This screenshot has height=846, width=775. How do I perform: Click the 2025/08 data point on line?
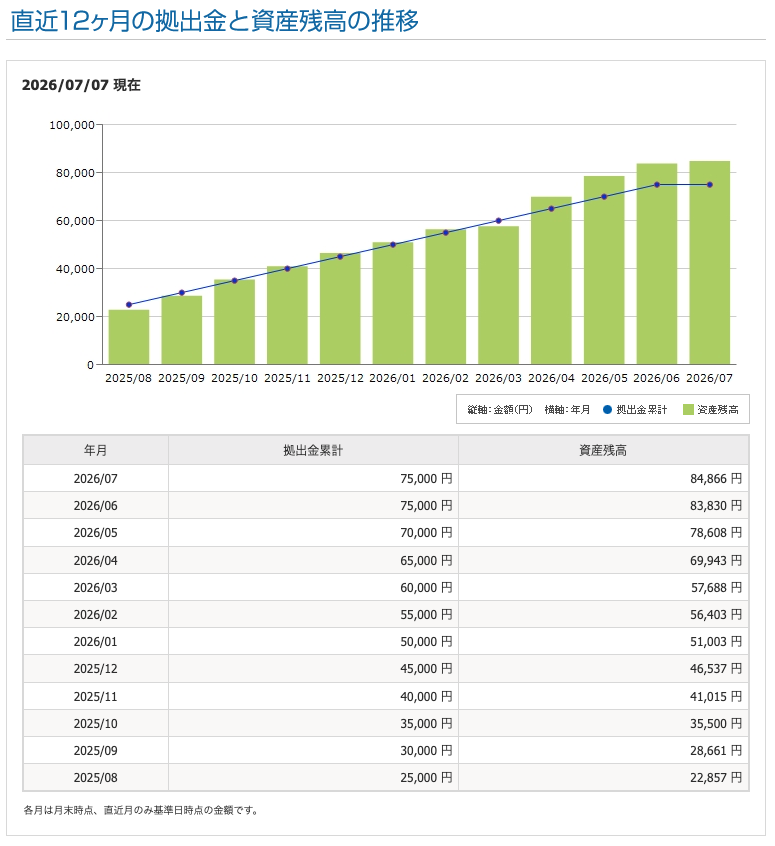point(129,305)
